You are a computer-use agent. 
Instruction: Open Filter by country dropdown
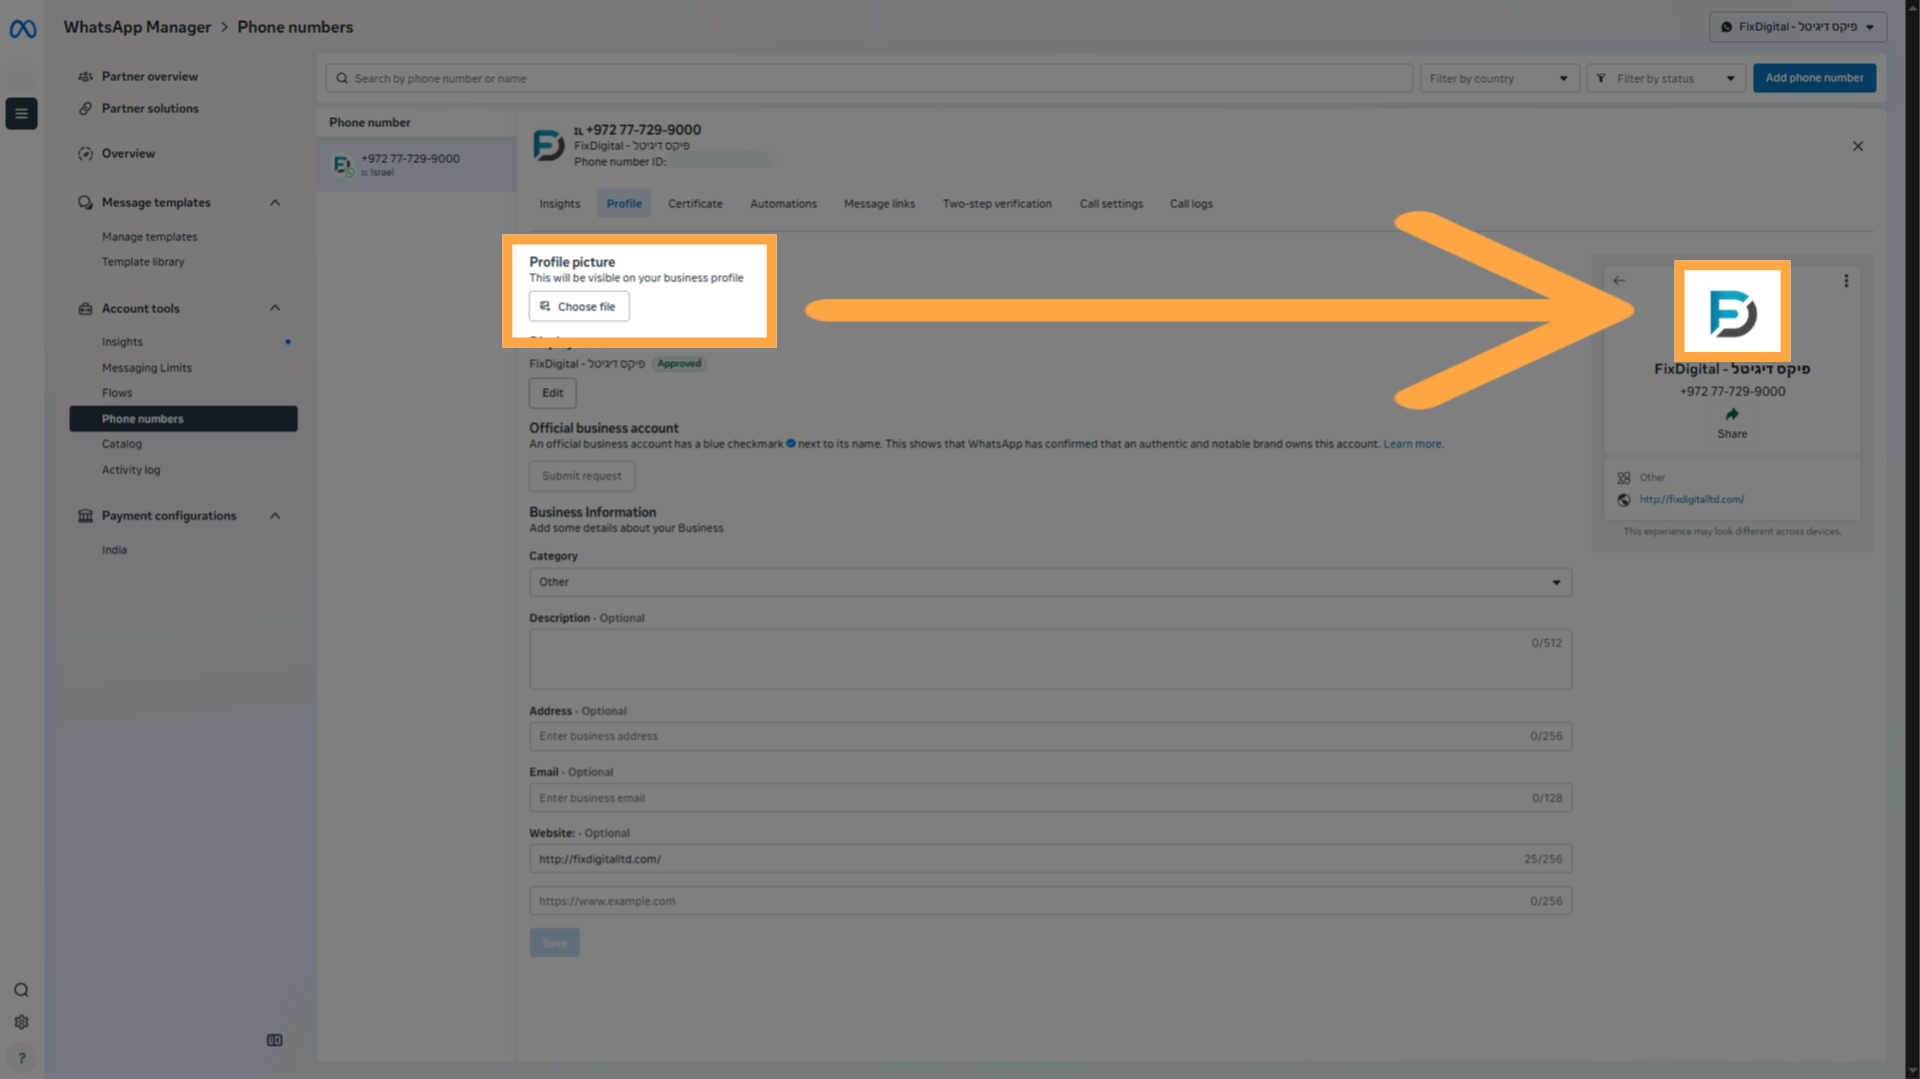pos(1499,78)
